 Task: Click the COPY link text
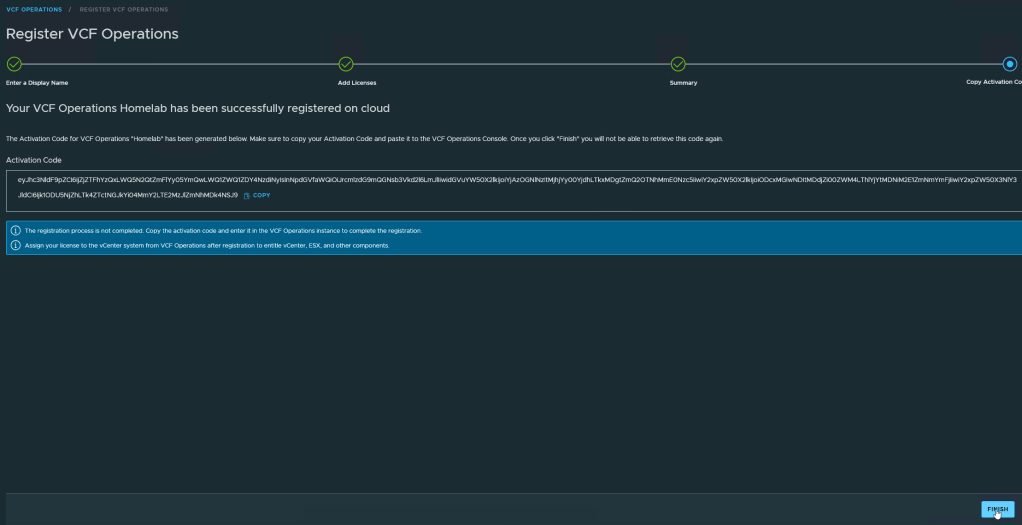pyautogui.click(x=262, y=195)
